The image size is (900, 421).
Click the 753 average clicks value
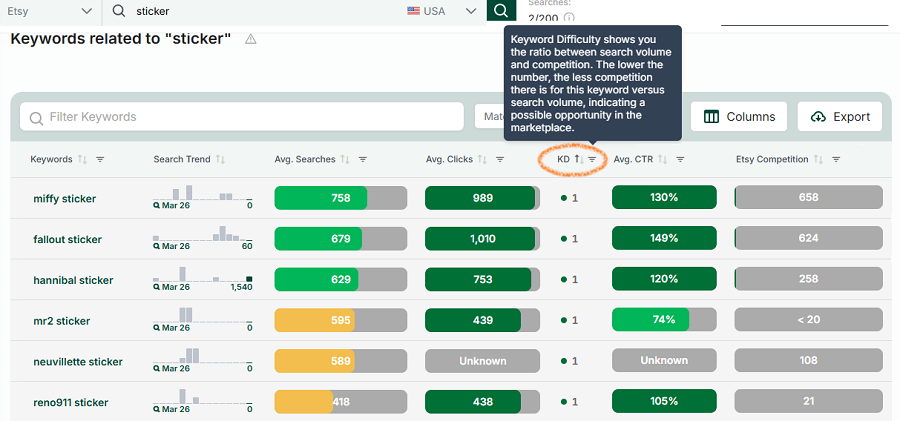point(483,279)
